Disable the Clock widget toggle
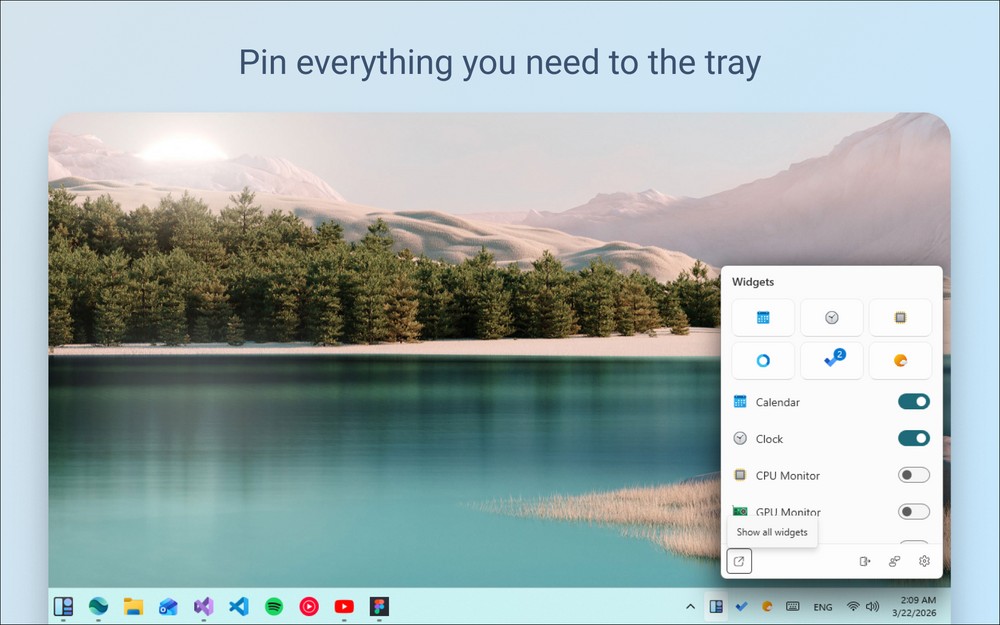 click(913, 438)
